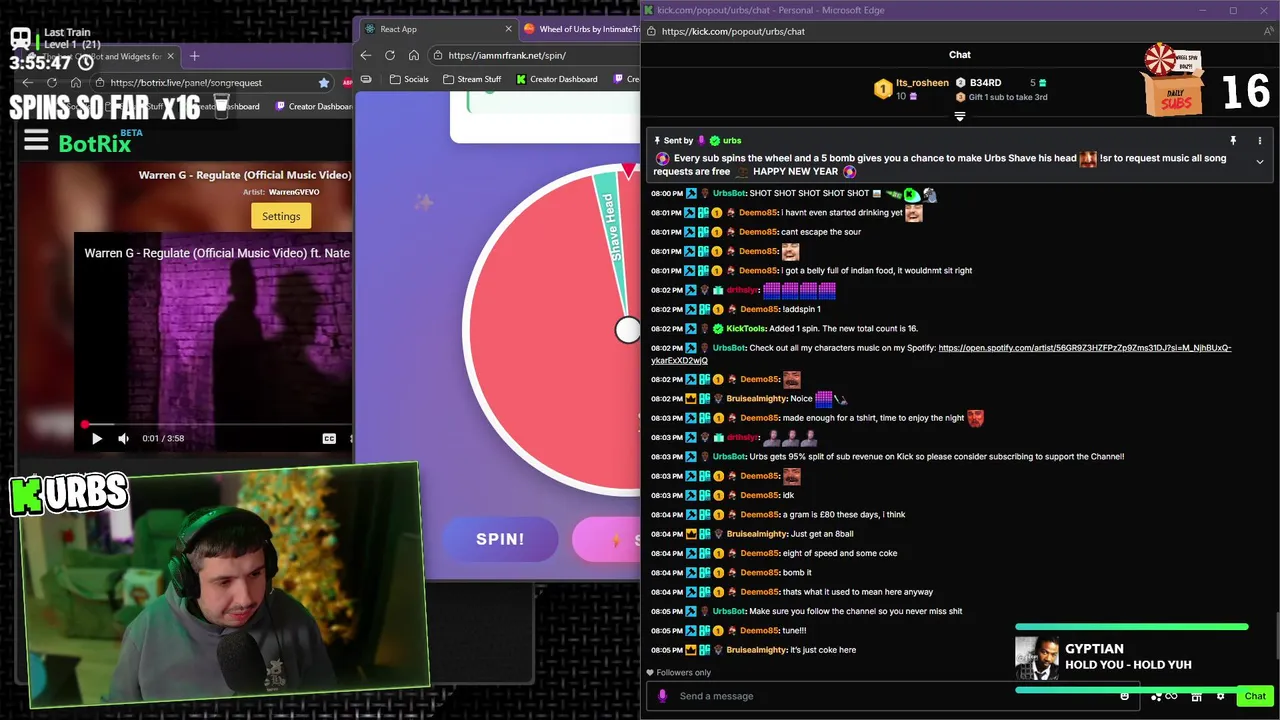Click the Followers only indicator

click(x=678, y=673)
